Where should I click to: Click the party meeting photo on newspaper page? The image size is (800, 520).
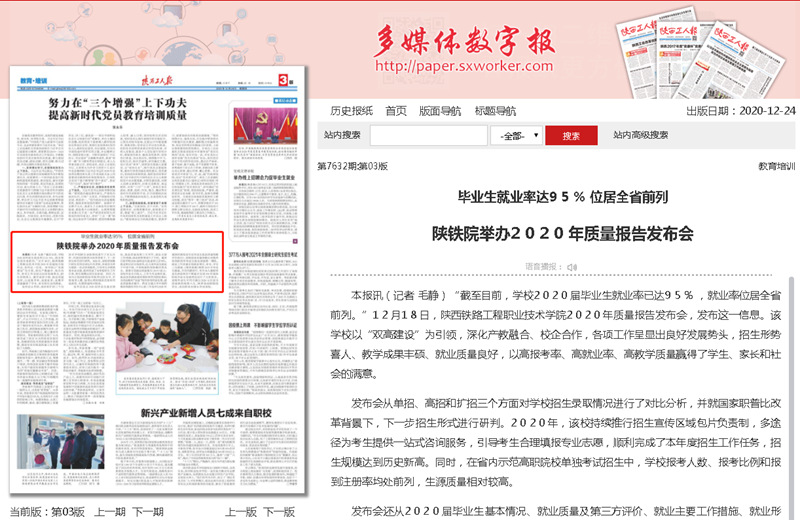[x=265, y=126]
